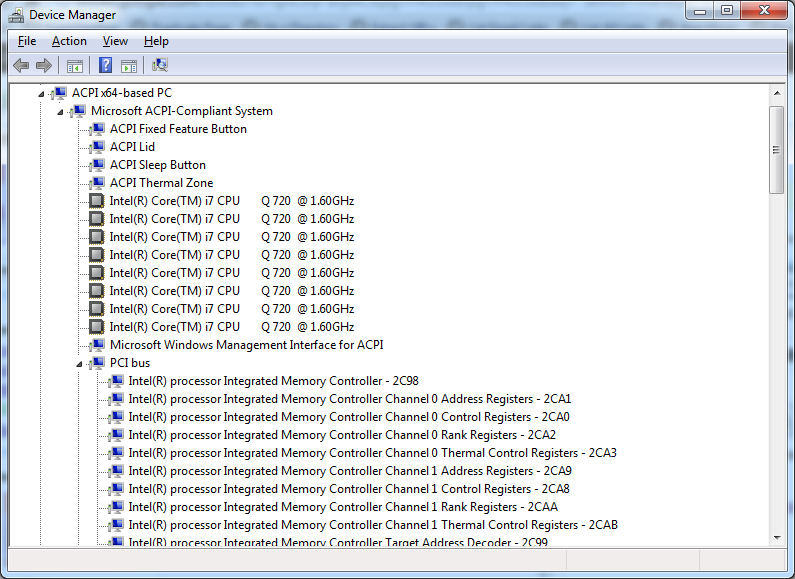
Task: Select Integrated Memory Controller - 2C98 text
Action: (x=273, y=381)
